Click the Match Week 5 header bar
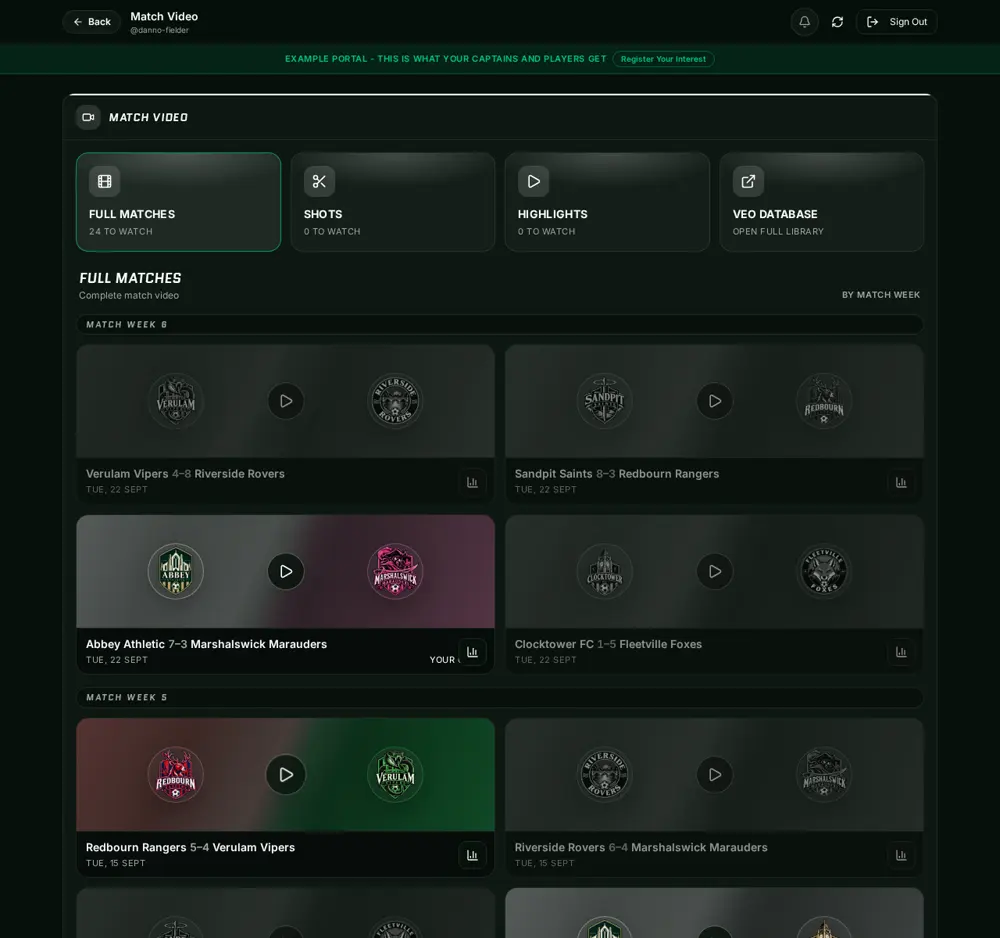 pyautogui.click(x=500, y=698)
